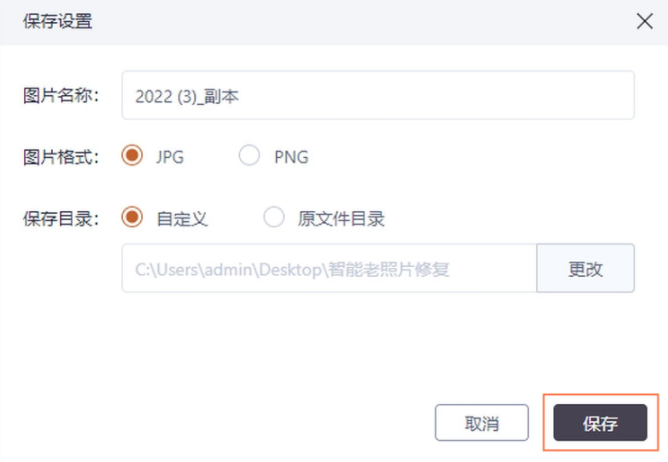Cancel with the 取消 button
The image size is (668, 462).
coord(481,423)
